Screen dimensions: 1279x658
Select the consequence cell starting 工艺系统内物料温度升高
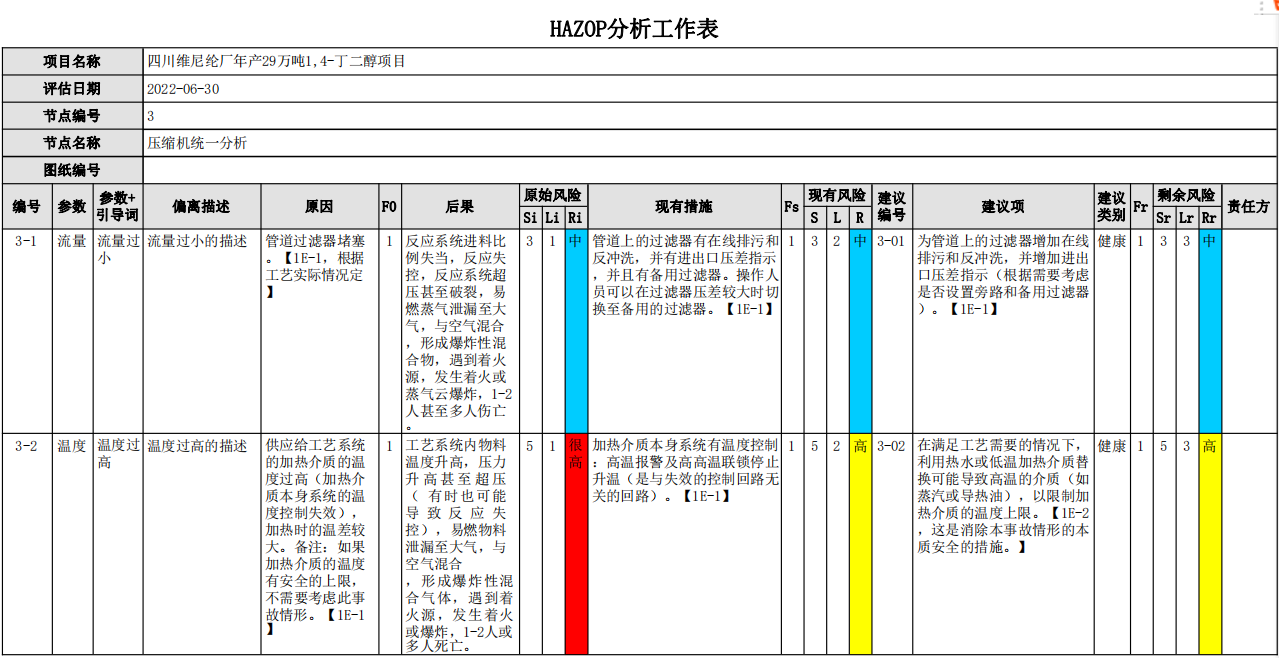click(x=460, y=544)
